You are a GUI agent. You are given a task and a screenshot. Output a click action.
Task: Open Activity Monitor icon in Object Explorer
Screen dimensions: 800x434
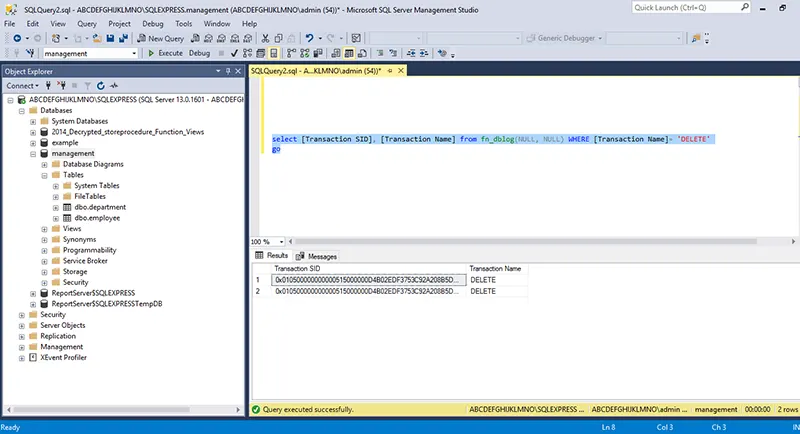114,86
